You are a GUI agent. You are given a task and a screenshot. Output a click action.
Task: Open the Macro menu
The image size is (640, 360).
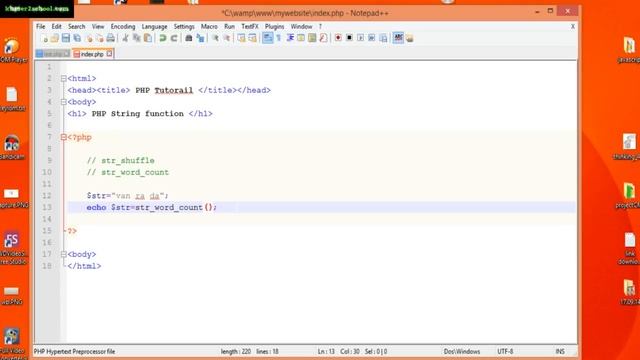click(209, 27)
